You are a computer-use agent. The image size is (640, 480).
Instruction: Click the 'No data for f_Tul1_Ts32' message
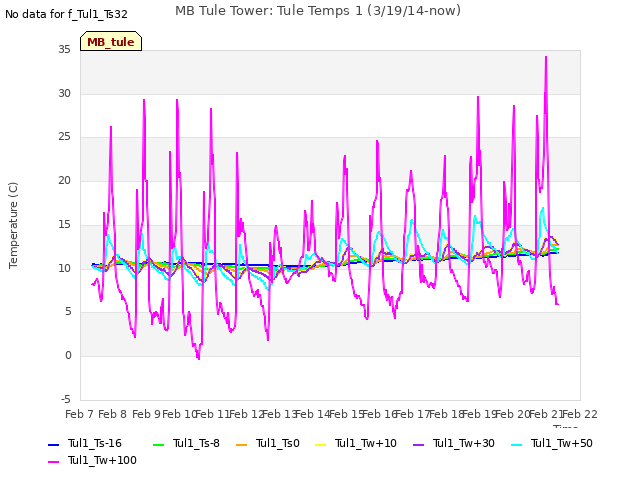pos(66,14)
